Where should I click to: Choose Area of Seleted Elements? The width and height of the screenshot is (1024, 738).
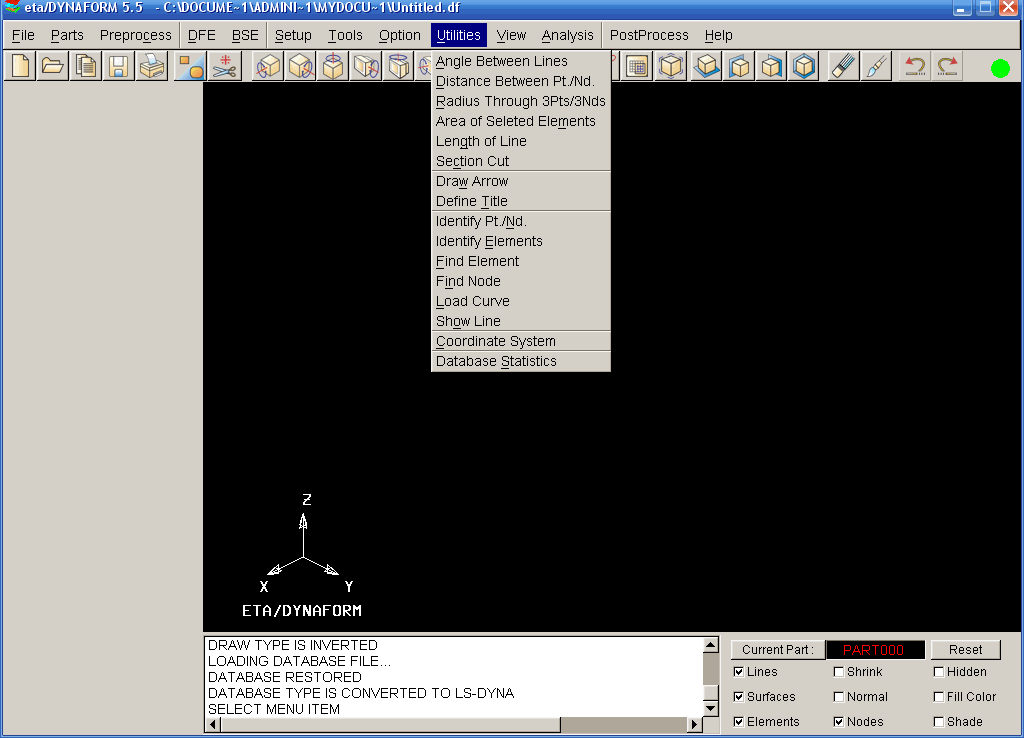click(x=521, y=121)
